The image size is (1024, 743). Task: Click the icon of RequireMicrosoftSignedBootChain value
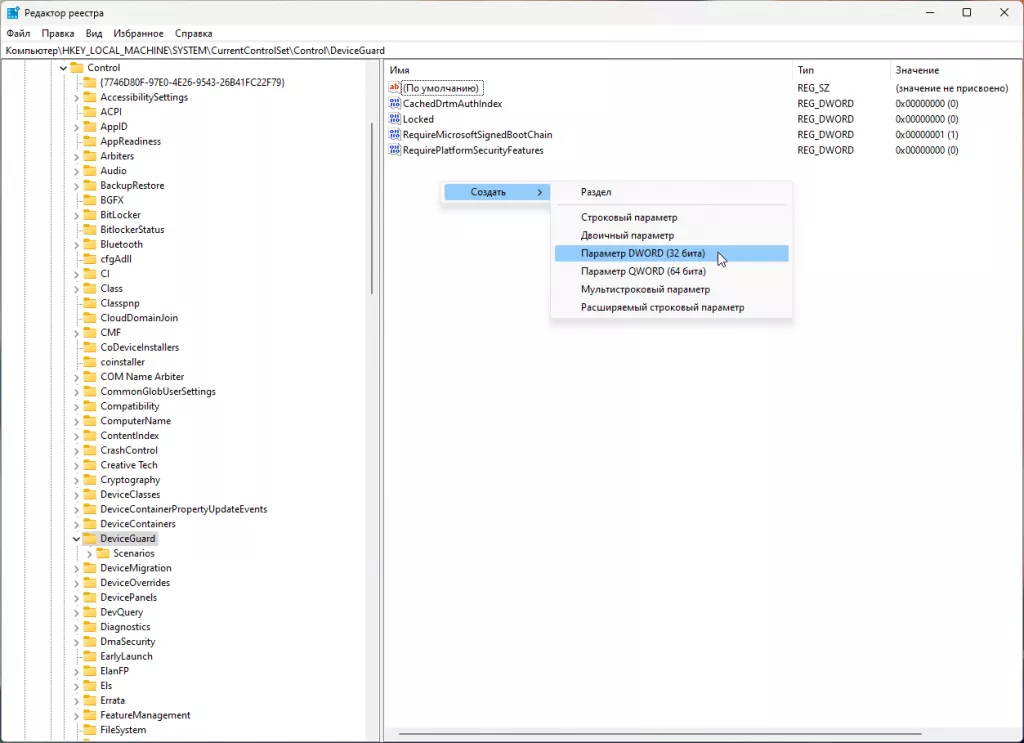[394, 135]
